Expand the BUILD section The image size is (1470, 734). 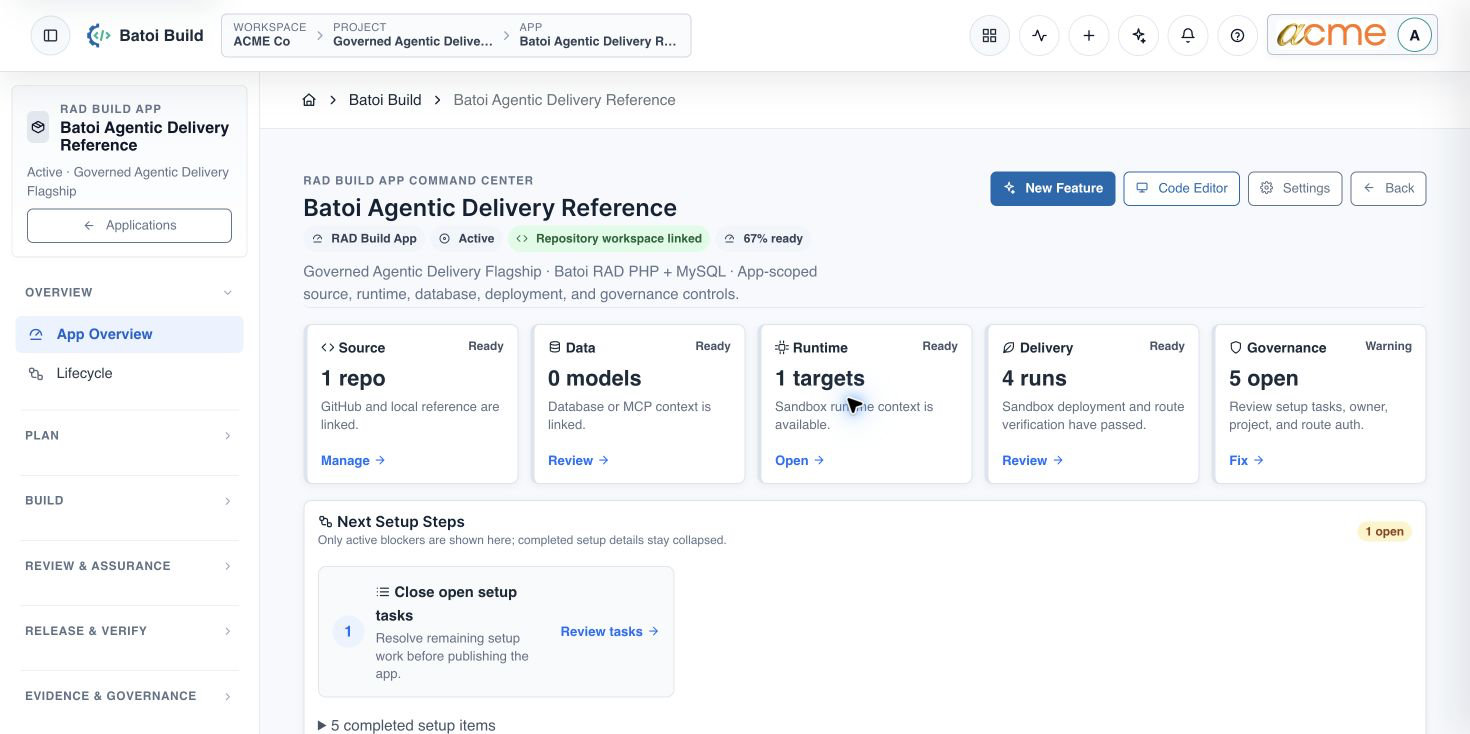[x=129, y=500]
